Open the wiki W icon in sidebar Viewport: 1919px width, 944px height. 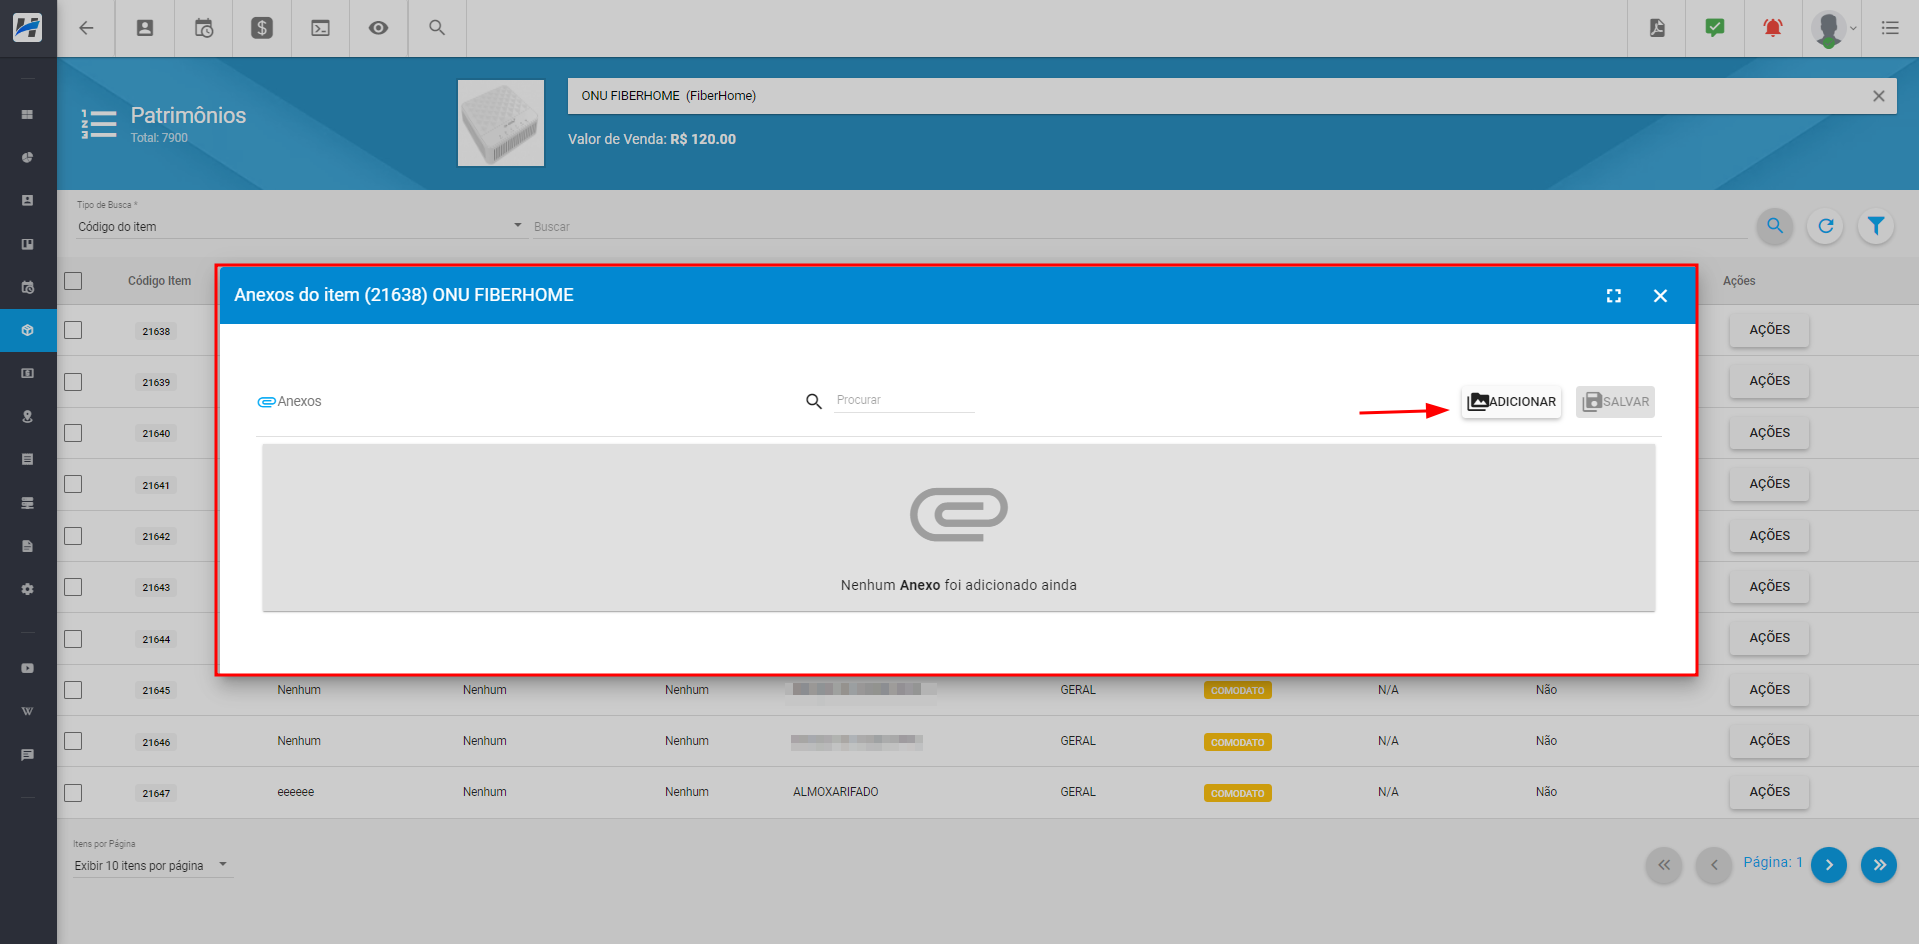[28, 711]
